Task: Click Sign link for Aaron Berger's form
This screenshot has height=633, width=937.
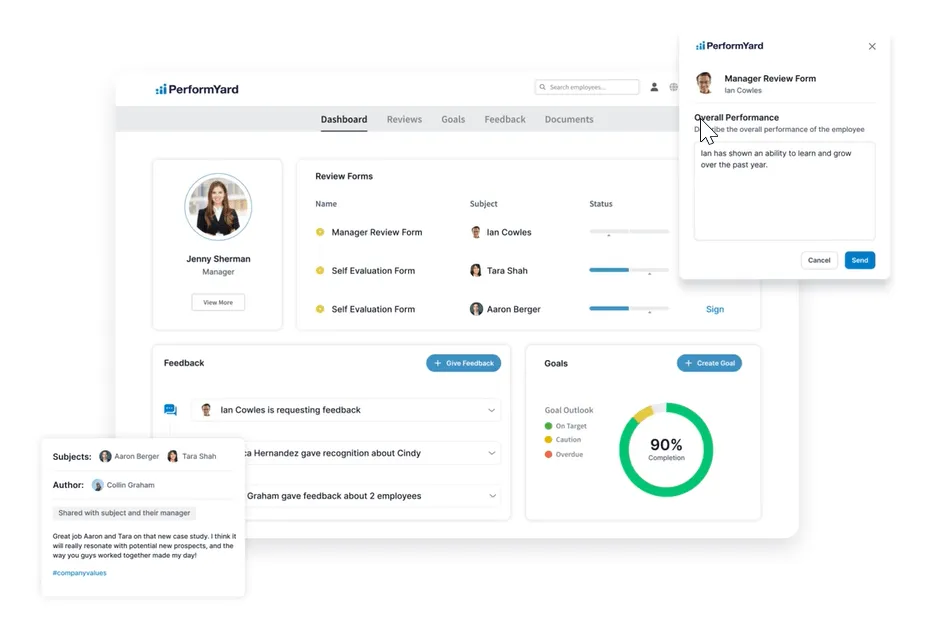Action: click(x=715, y=309)
